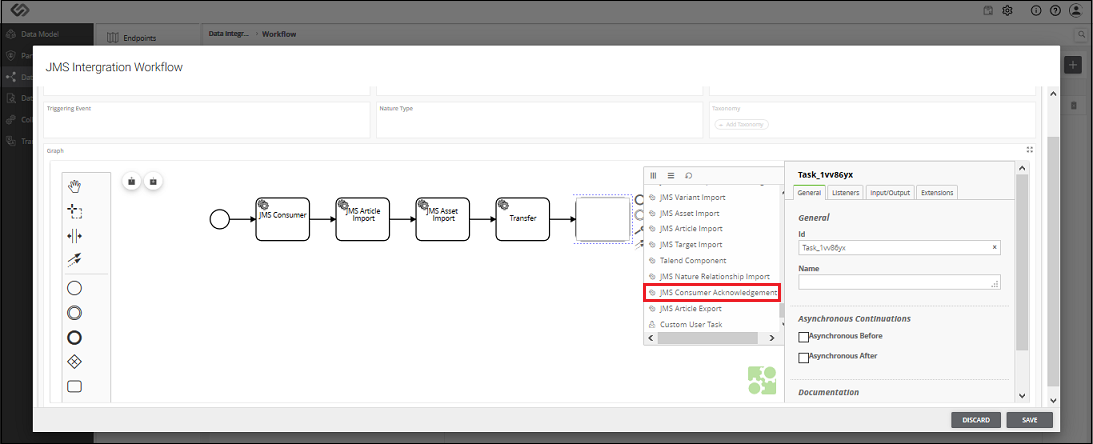Click the Add Taxonomy button
The image size is (1093, 444).
click(x=742, y=124)
